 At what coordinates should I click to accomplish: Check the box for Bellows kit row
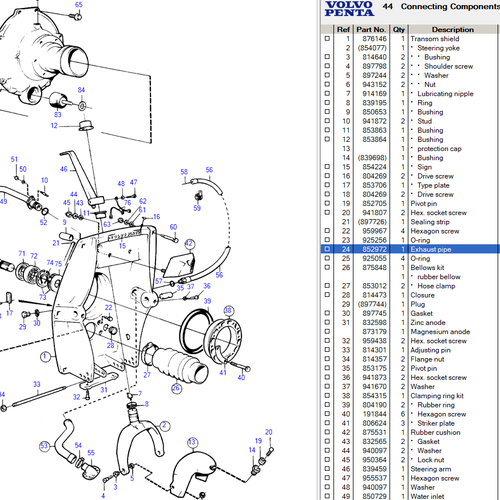327,267
